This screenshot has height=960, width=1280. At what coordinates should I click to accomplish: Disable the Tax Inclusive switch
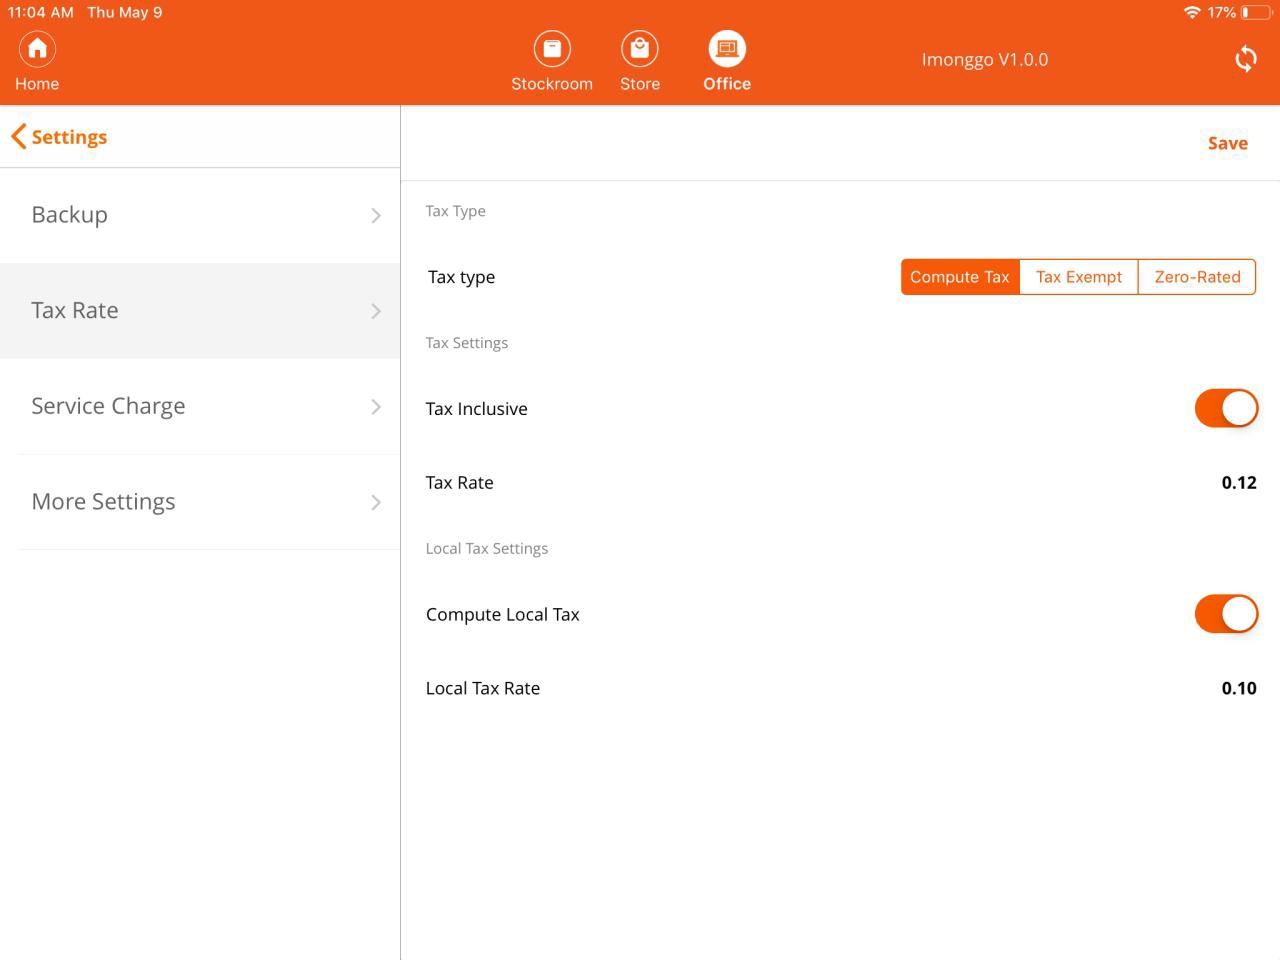[1226, 408]
